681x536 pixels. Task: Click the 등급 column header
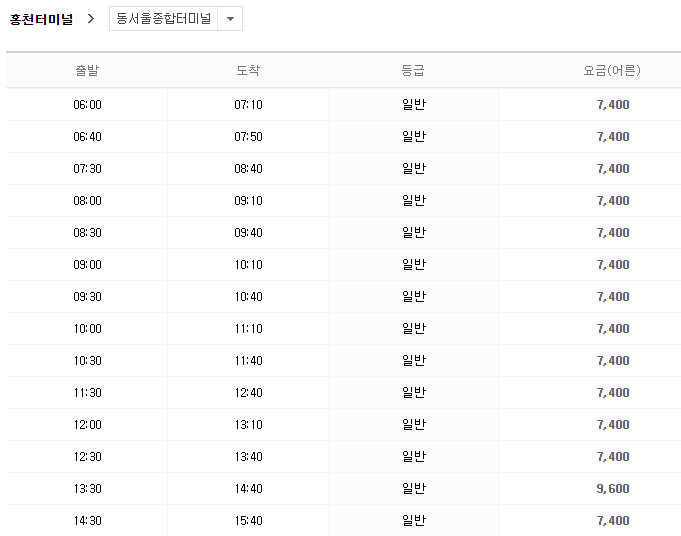[413, 70]
